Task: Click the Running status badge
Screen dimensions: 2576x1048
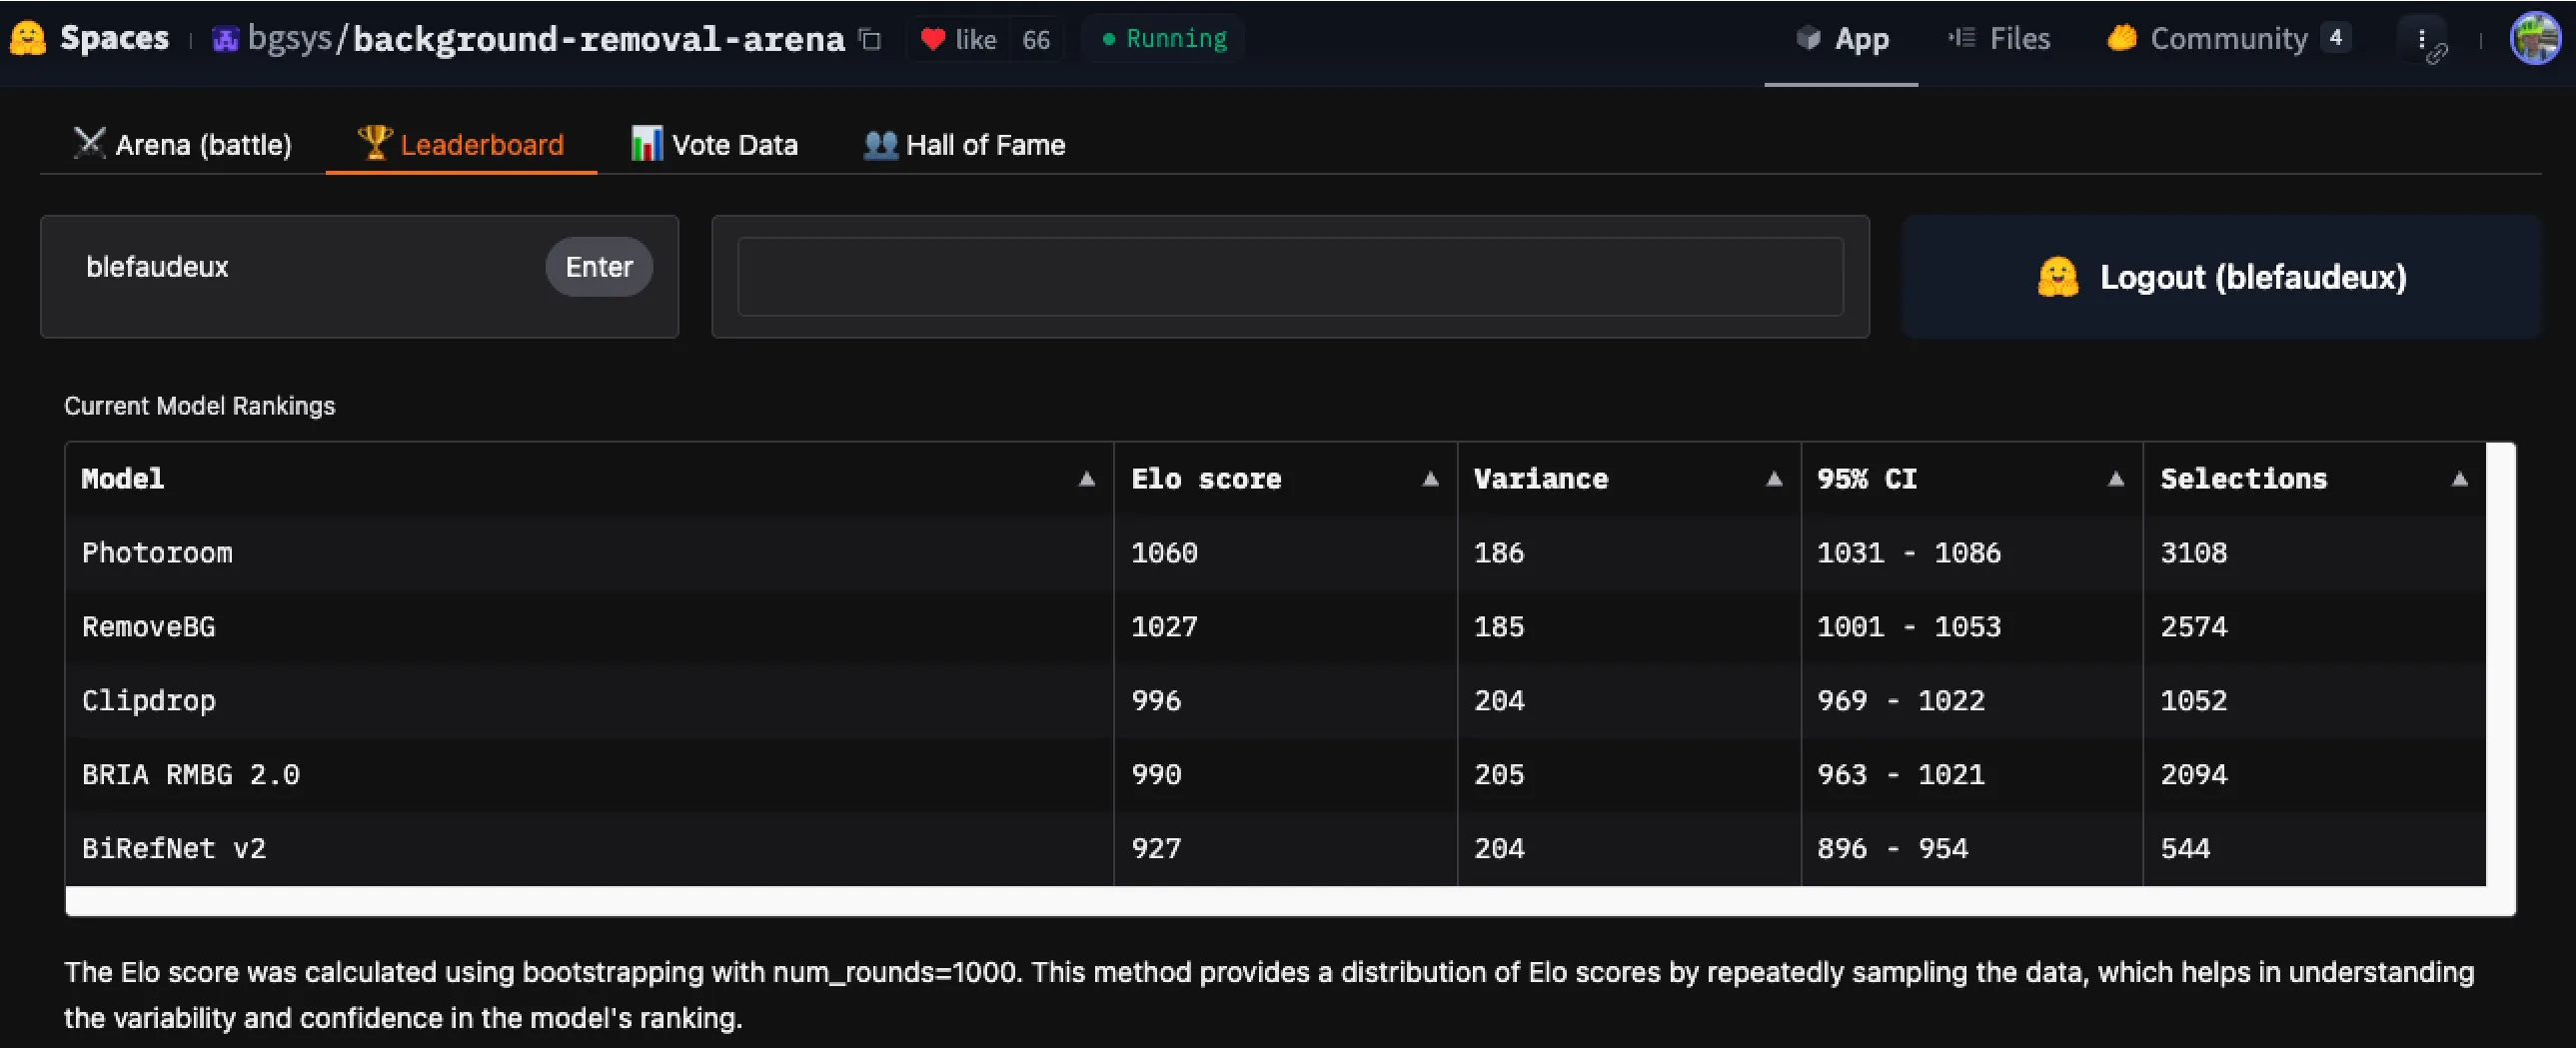Action: [1164, 39]
